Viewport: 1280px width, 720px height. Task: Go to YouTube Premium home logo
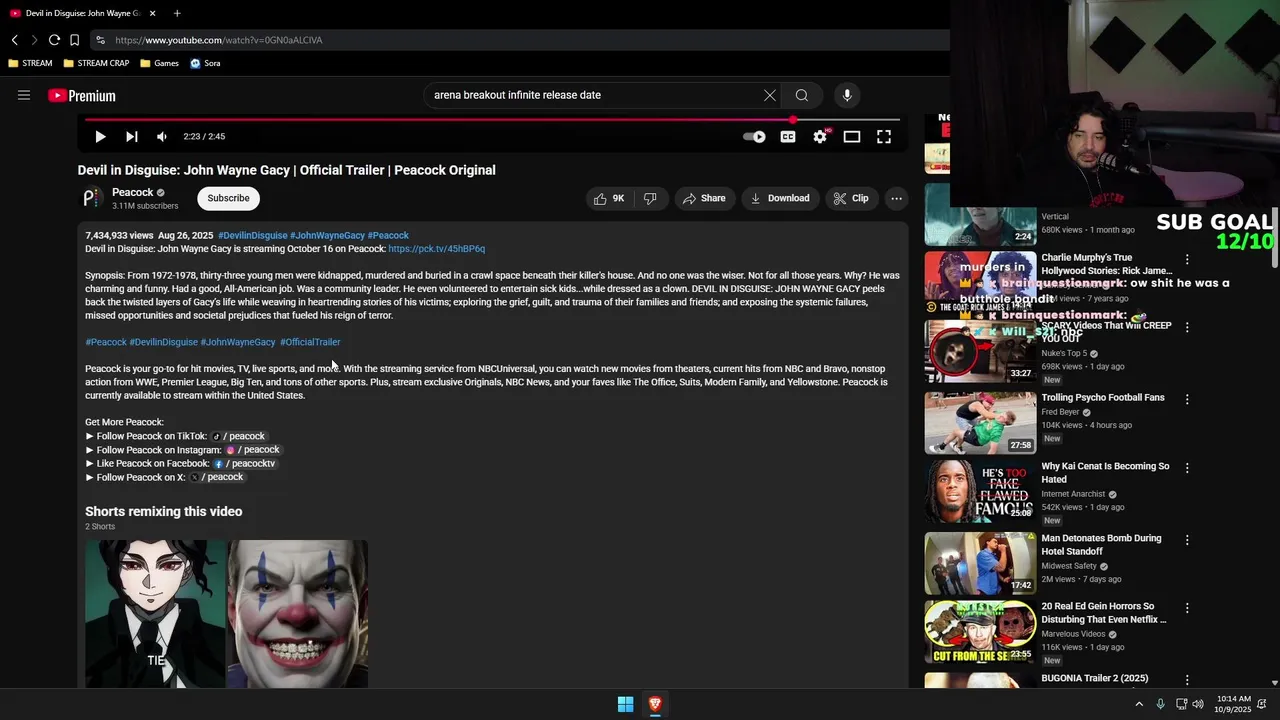[x=82, y=95]
